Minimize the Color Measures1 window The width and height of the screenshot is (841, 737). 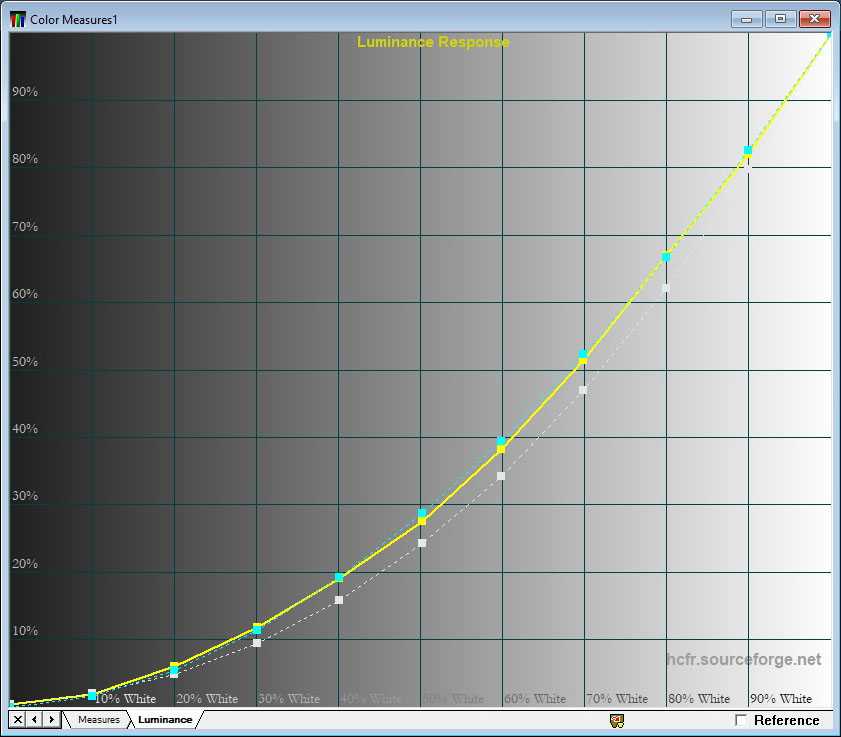(x=747, y=19)
